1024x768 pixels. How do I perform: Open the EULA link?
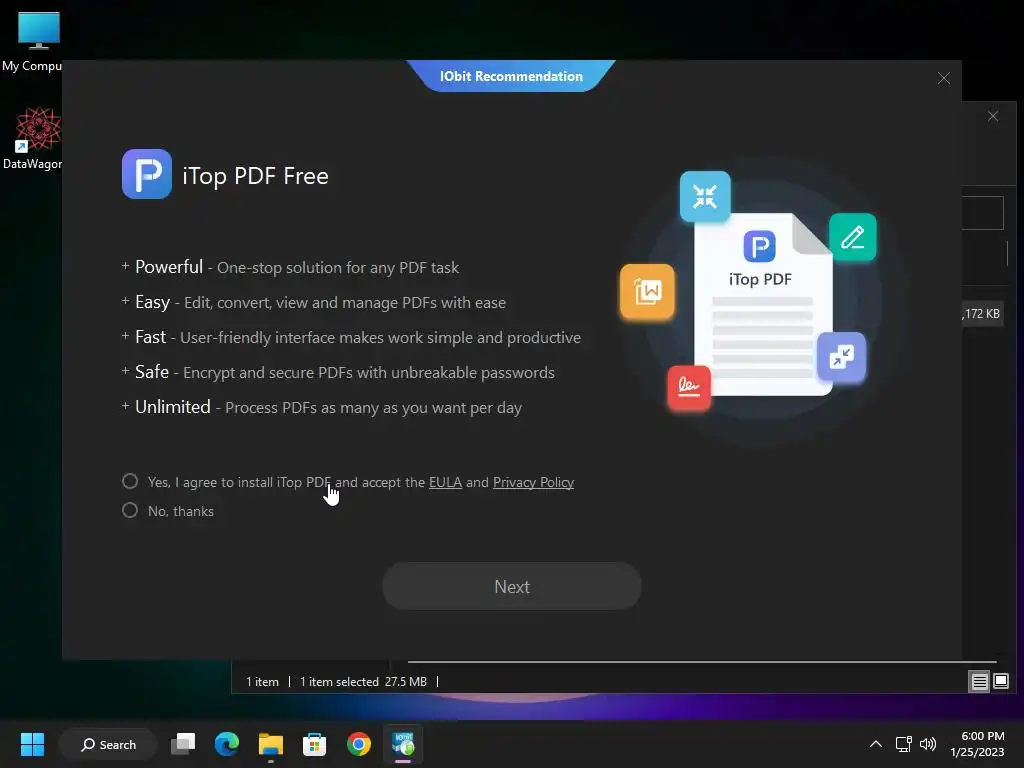[445, 482]
